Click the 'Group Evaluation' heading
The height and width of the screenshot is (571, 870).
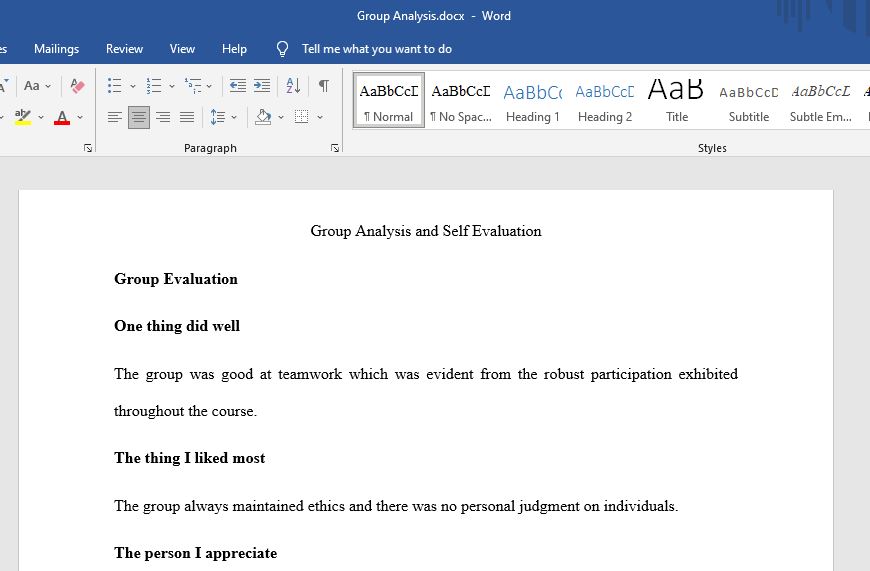pyautogui.click(x=176, y=279)
